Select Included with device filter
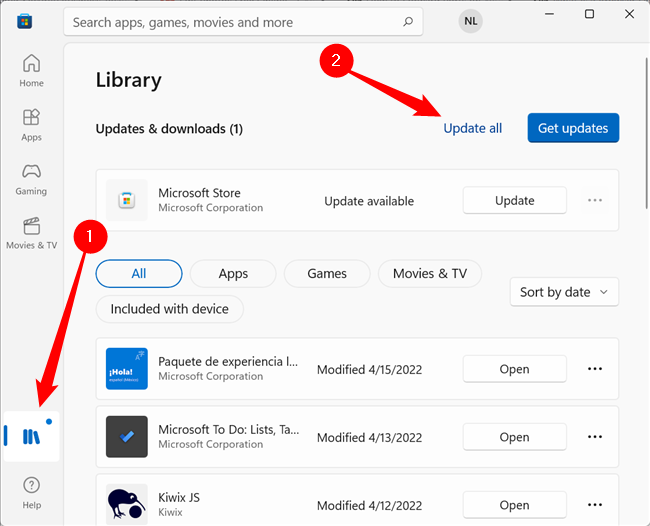Screen dimensions: 650x526 tap(170, 309)
